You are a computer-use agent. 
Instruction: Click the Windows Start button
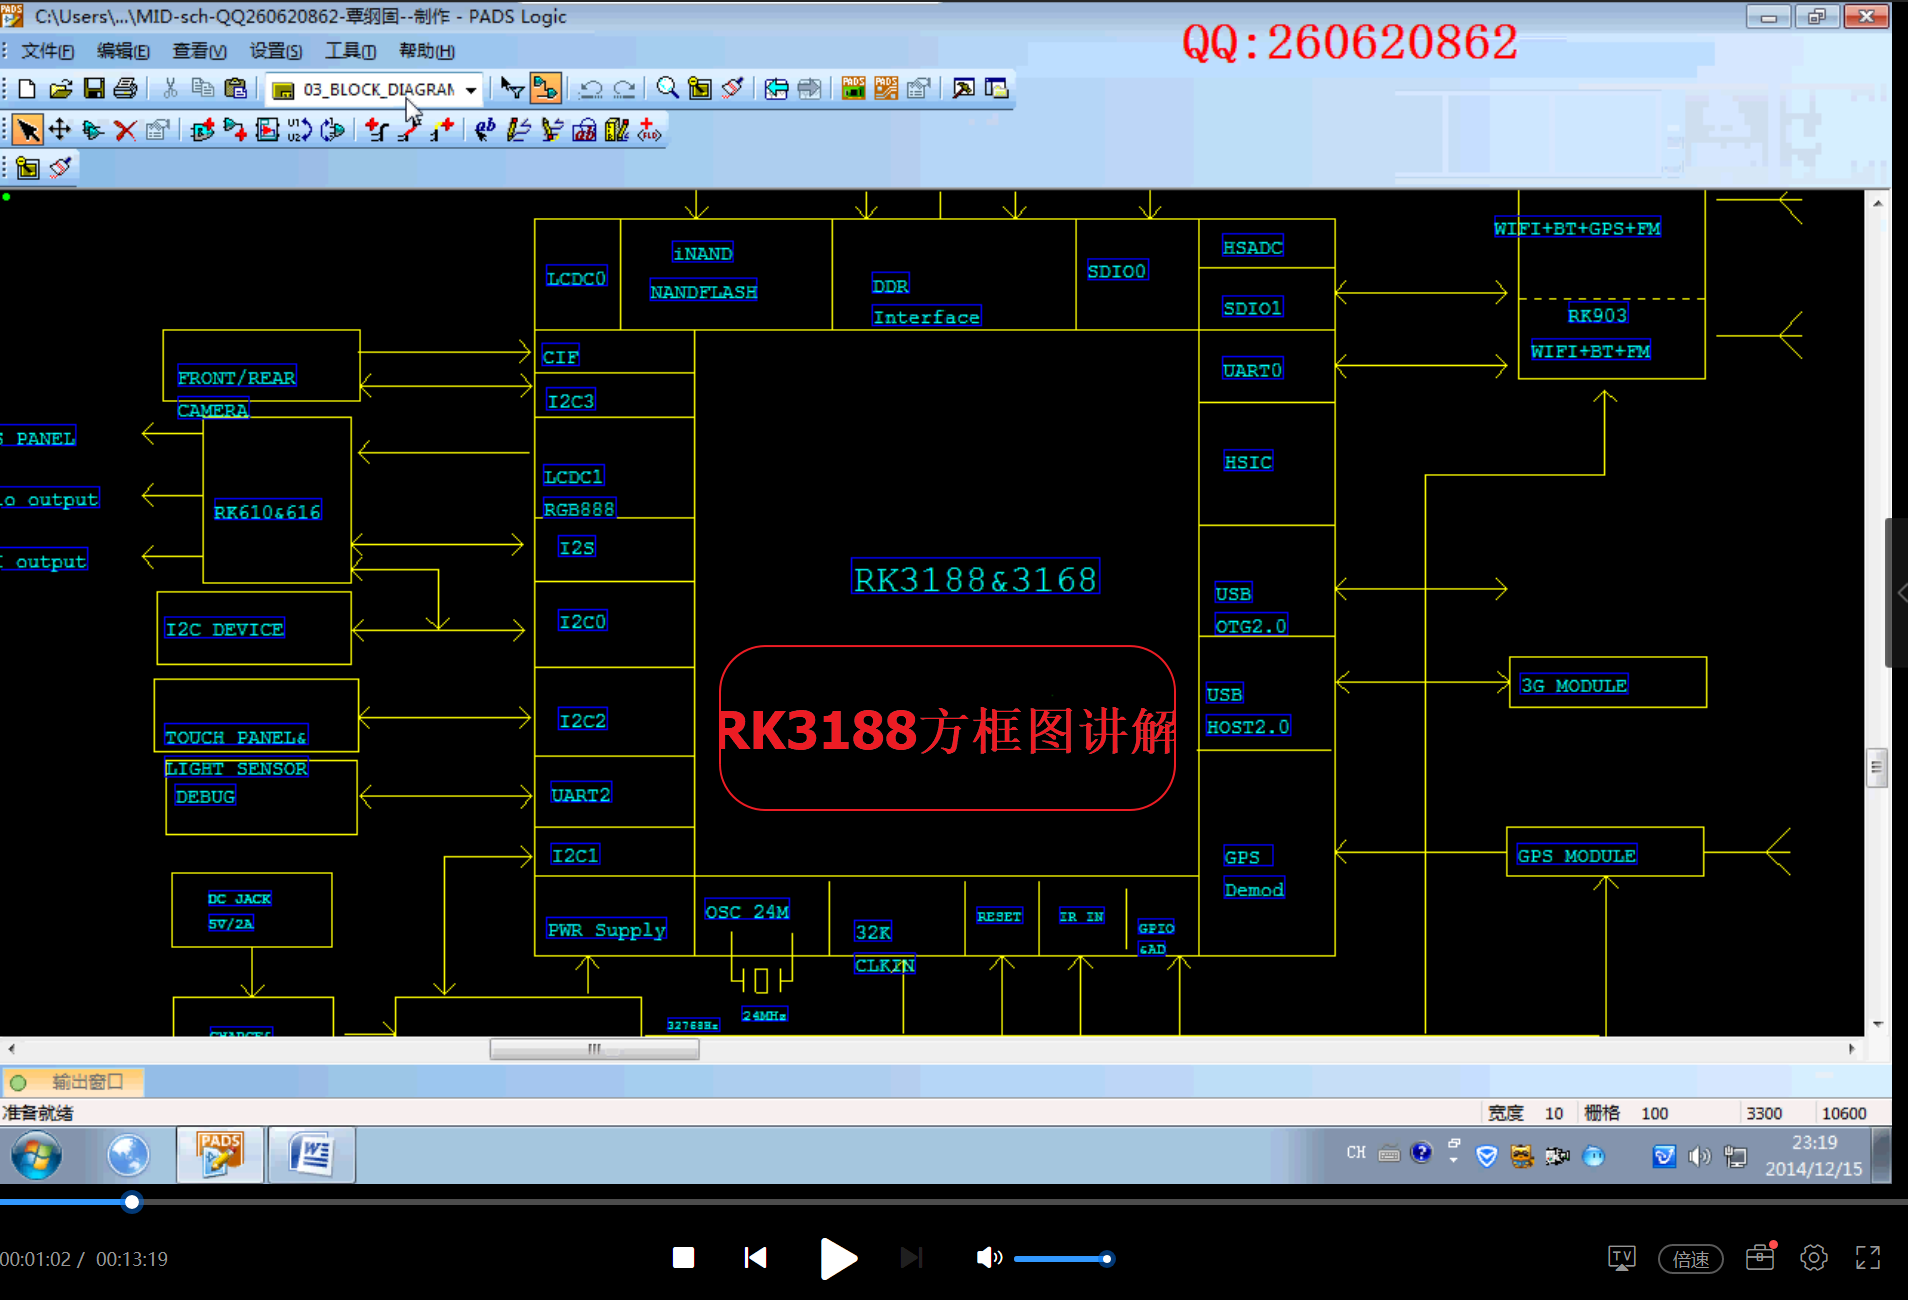(37, 1156)
